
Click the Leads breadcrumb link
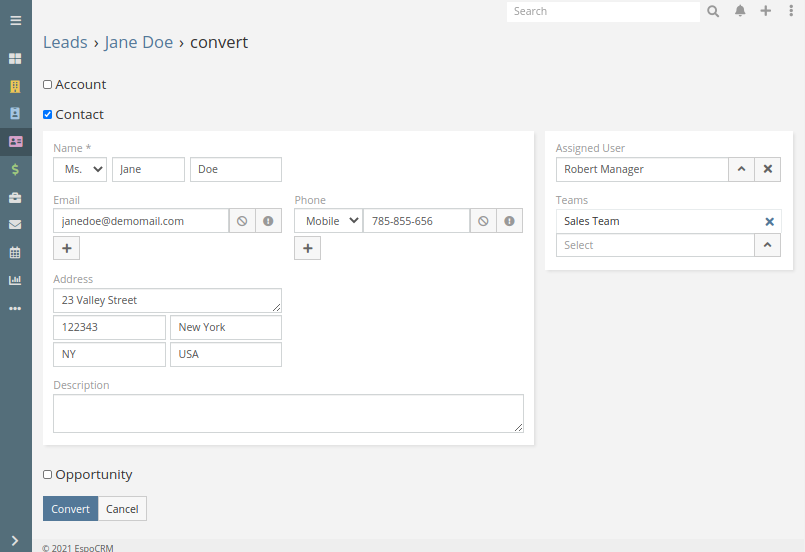click(x=65, y=42)
